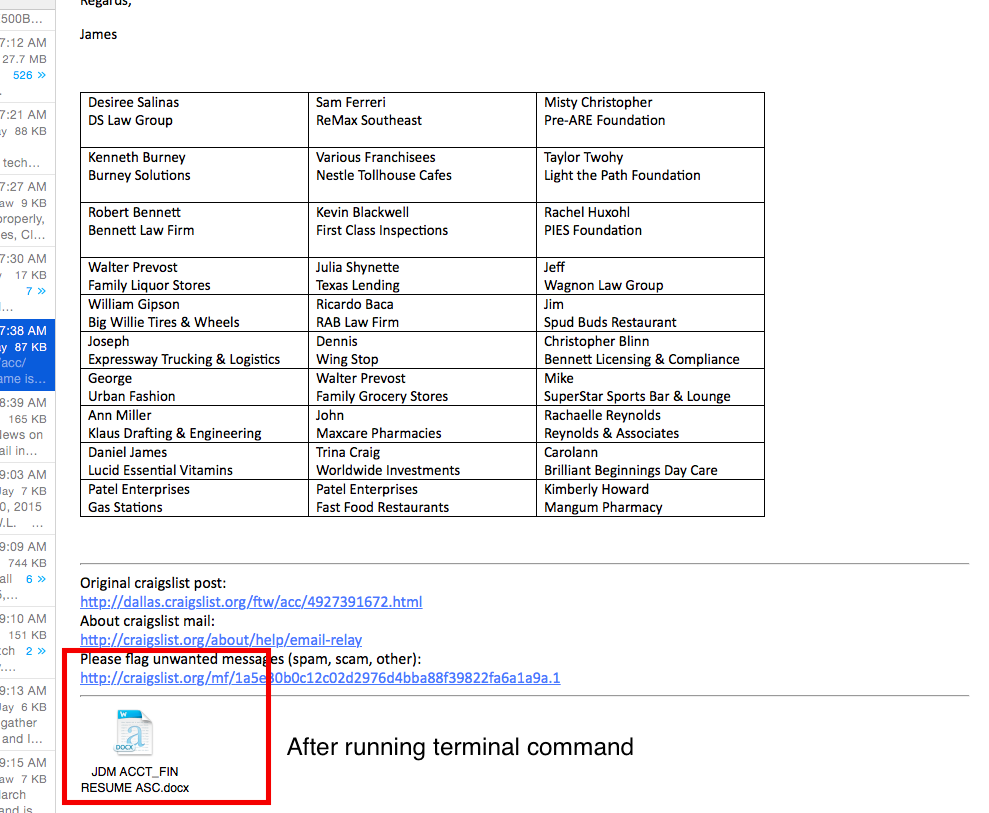
Task: Select the 7:21 AM 88 KB message
Action: coord(27,138)
